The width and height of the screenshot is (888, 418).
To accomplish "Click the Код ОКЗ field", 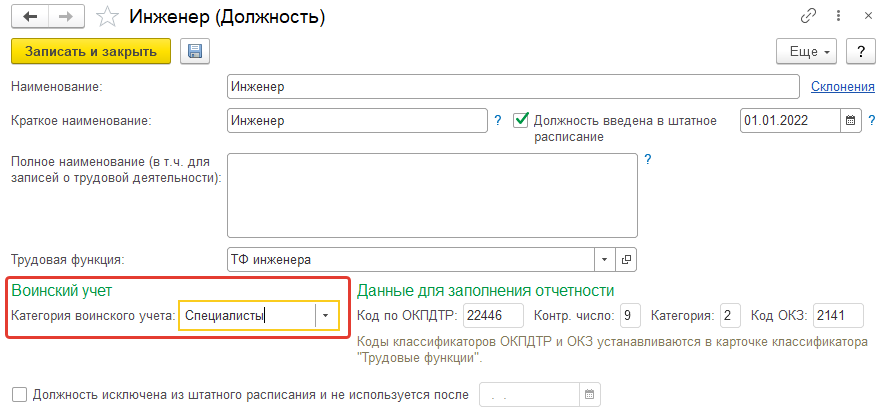I will pyautogui.click(x=838, y=315).
